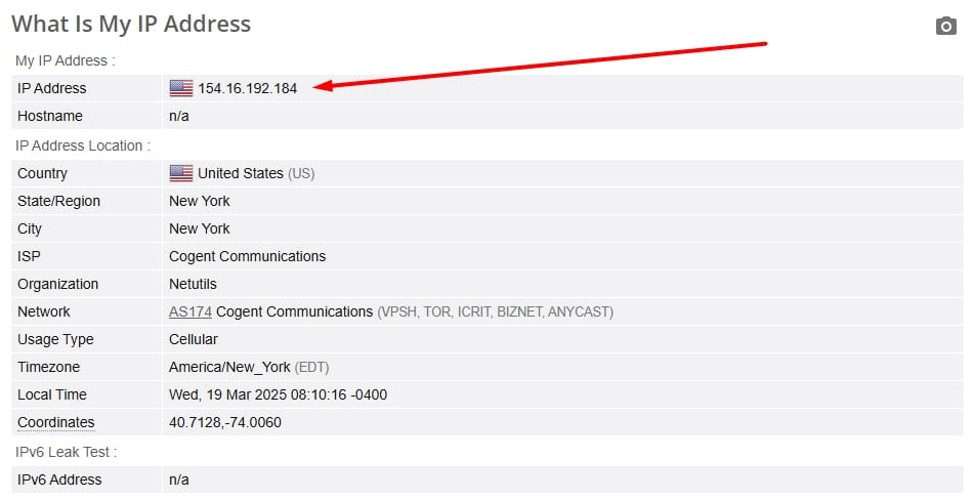Click the IP address 154.16.192.184

pyautogui.click(x=247, y=88)
